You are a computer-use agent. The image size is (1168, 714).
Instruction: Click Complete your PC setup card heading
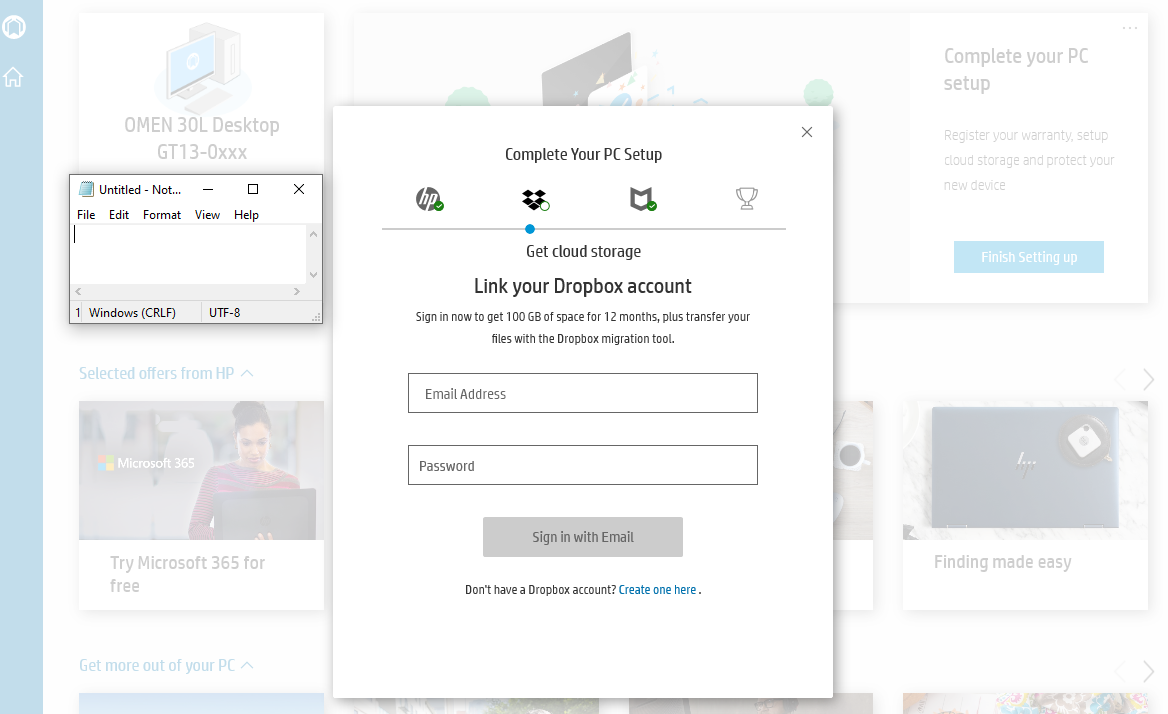(1016, 69)
